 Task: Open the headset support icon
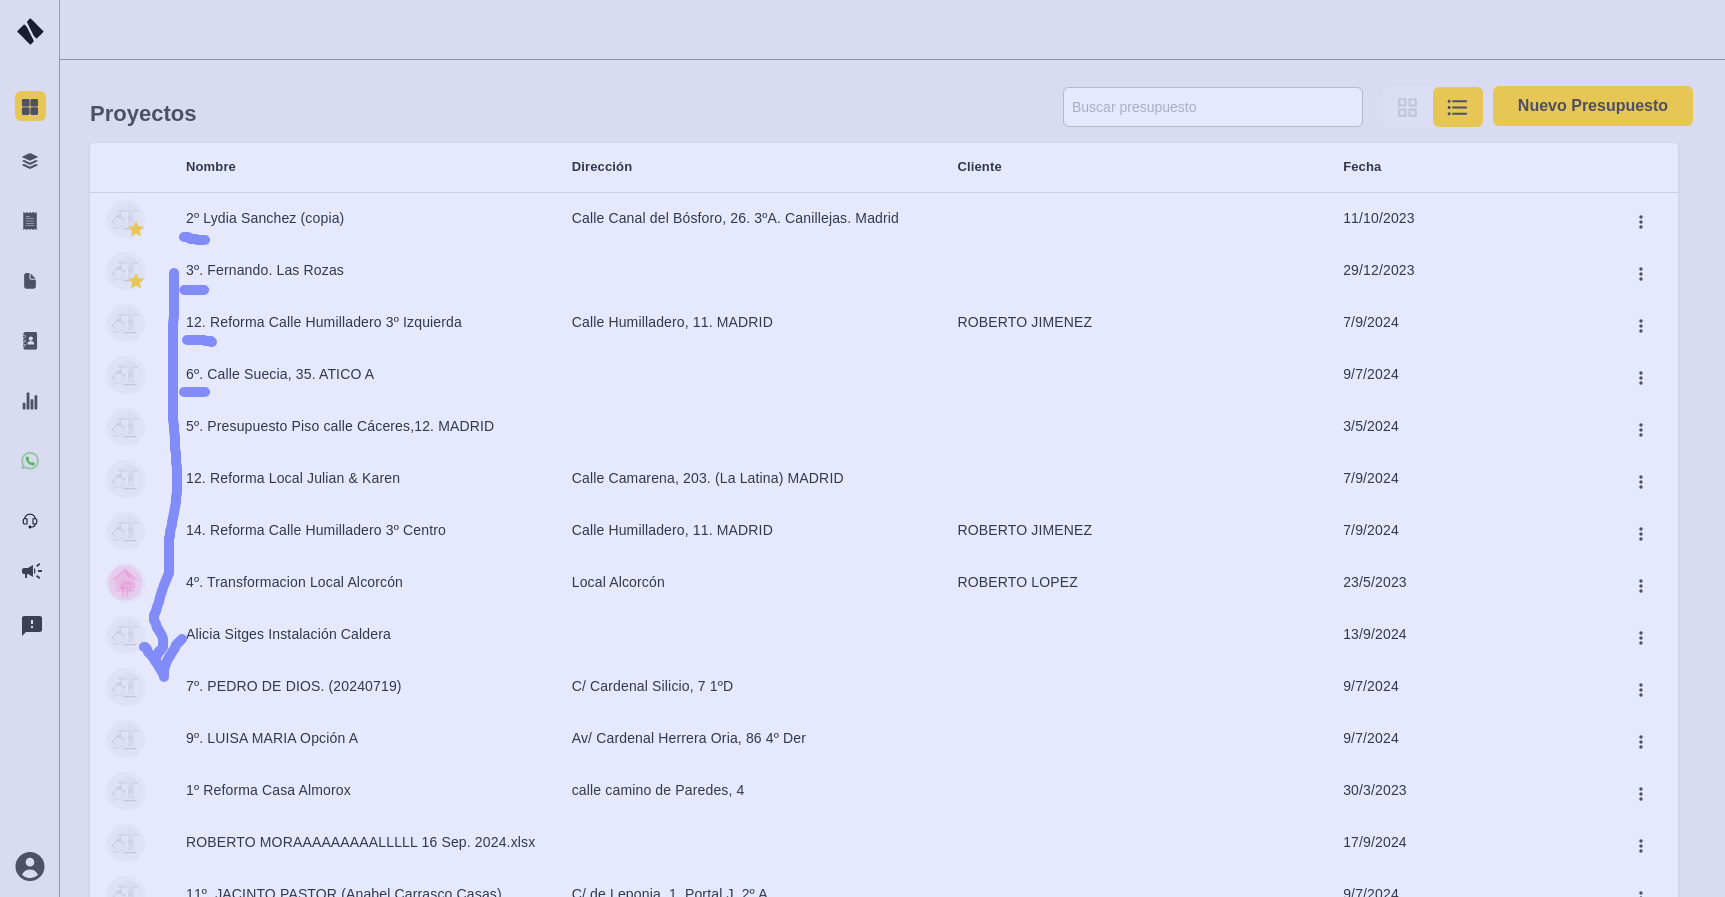30,521
